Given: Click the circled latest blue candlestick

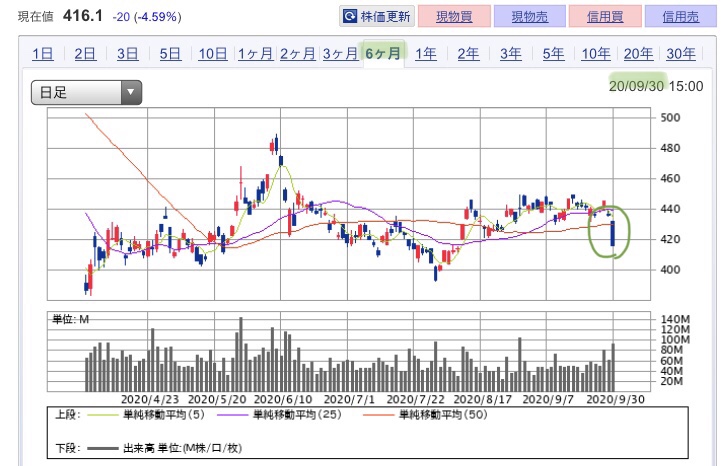Looking at the screenshot, I should [613, 233].
